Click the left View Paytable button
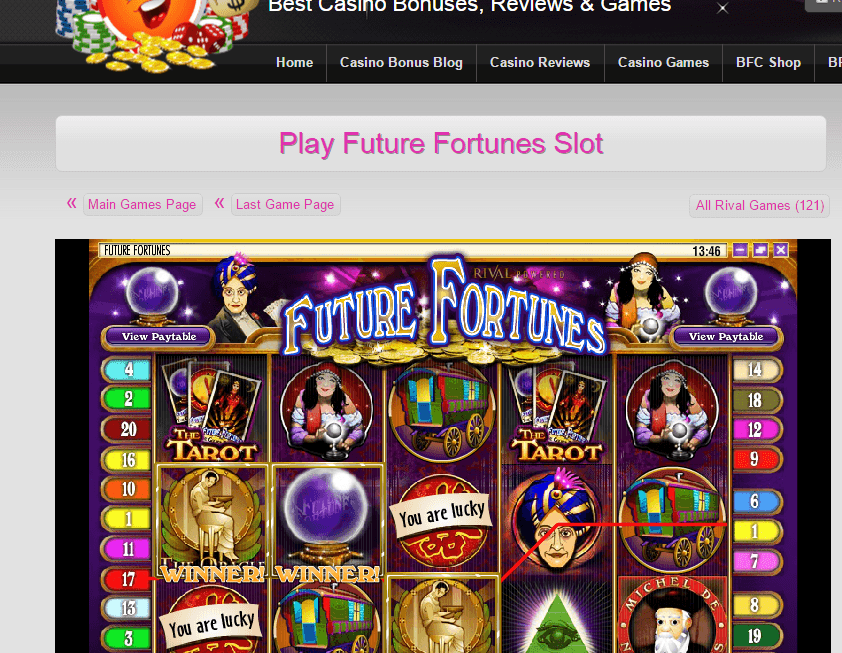Viewport: 842px width, 653px height. click(x=159, y=337)
